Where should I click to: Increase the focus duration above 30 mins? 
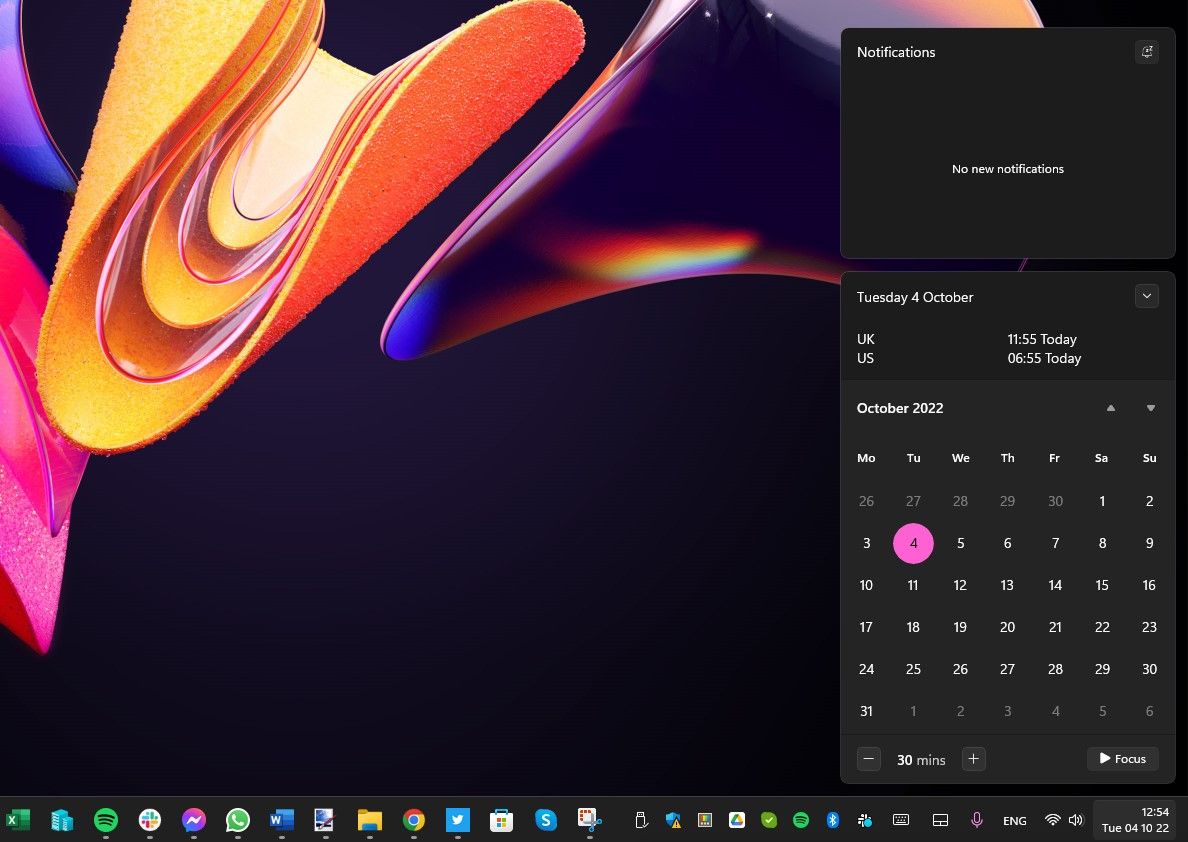(973, 758)
